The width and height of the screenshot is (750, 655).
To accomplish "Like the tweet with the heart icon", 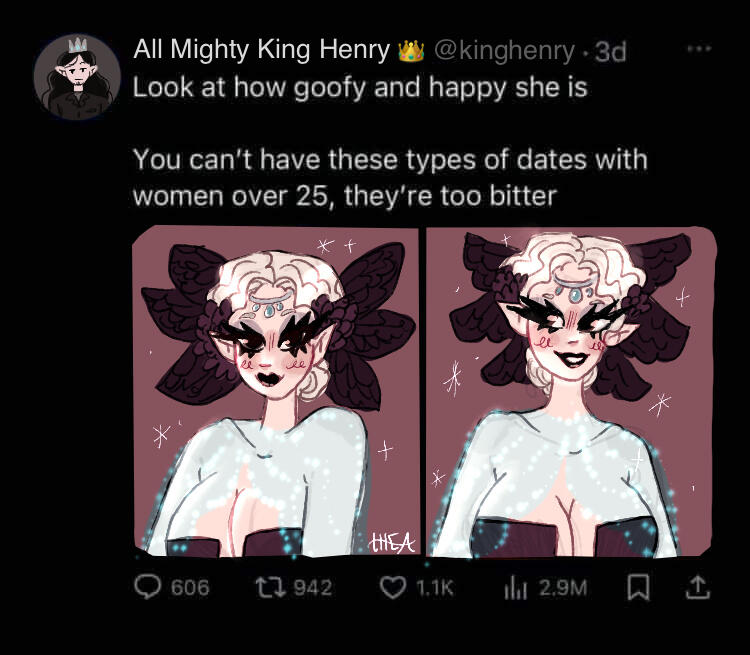I will point(391,588).
